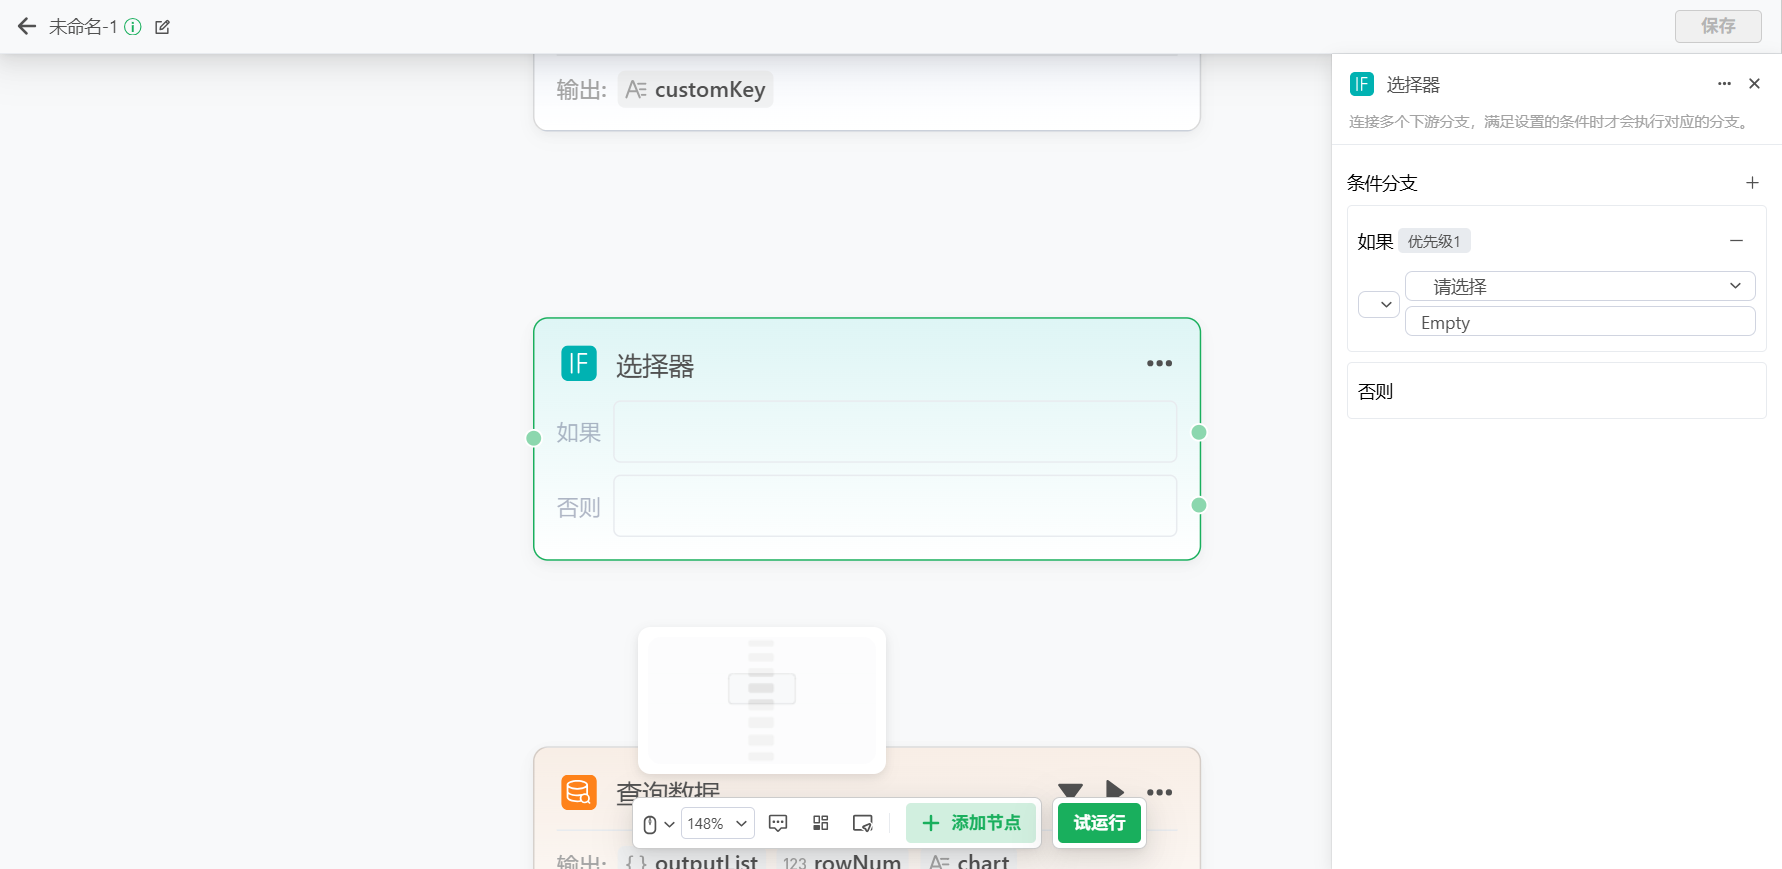The image size is (1782, 869).
Task: Open the more options menu on the 选择器 node
Action: [x=1159, y=364]
